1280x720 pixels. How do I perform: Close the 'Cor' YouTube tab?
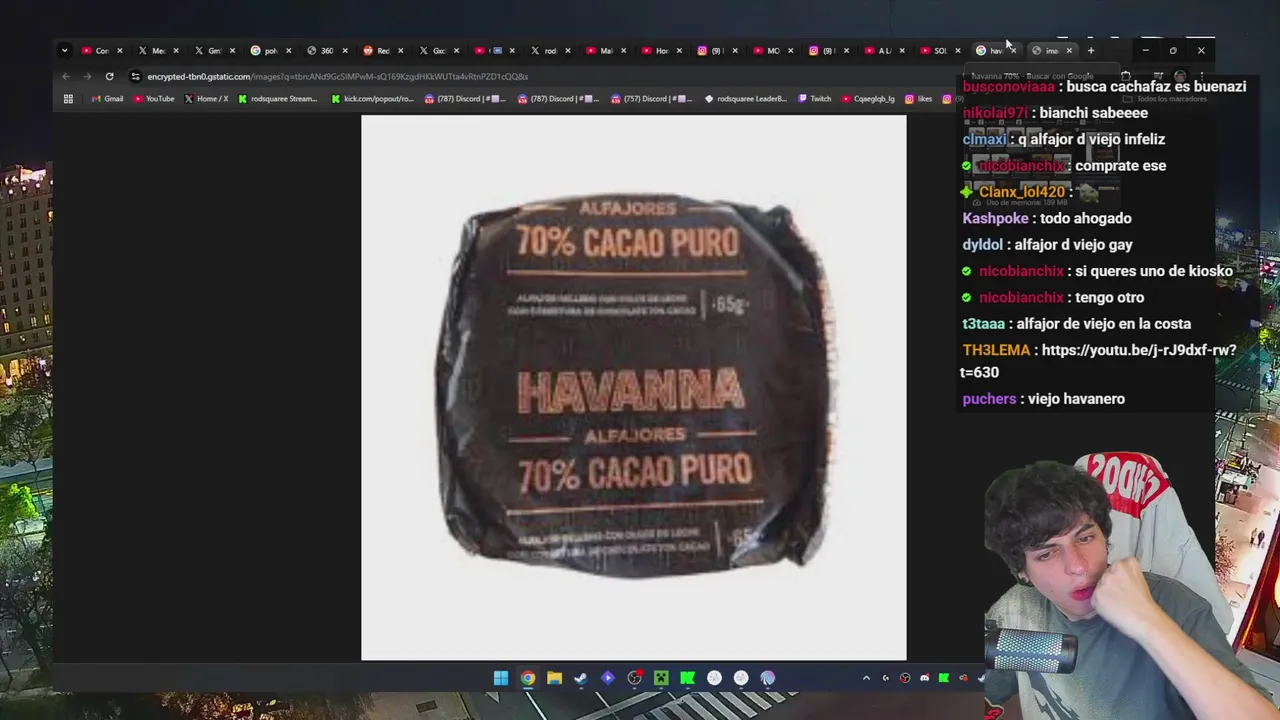(119, 50)
